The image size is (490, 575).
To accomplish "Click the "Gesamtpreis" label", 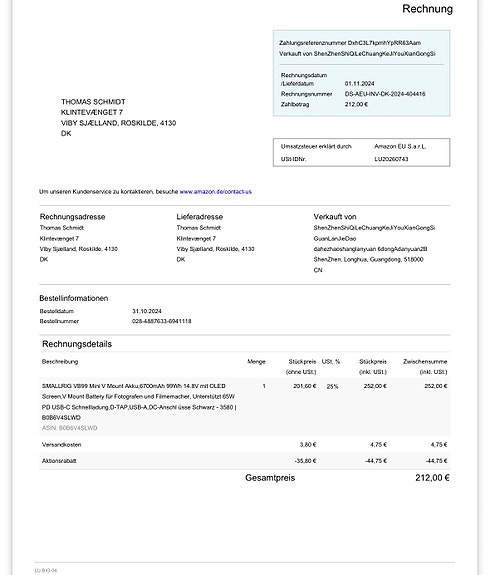I will [x=270, y=478].
